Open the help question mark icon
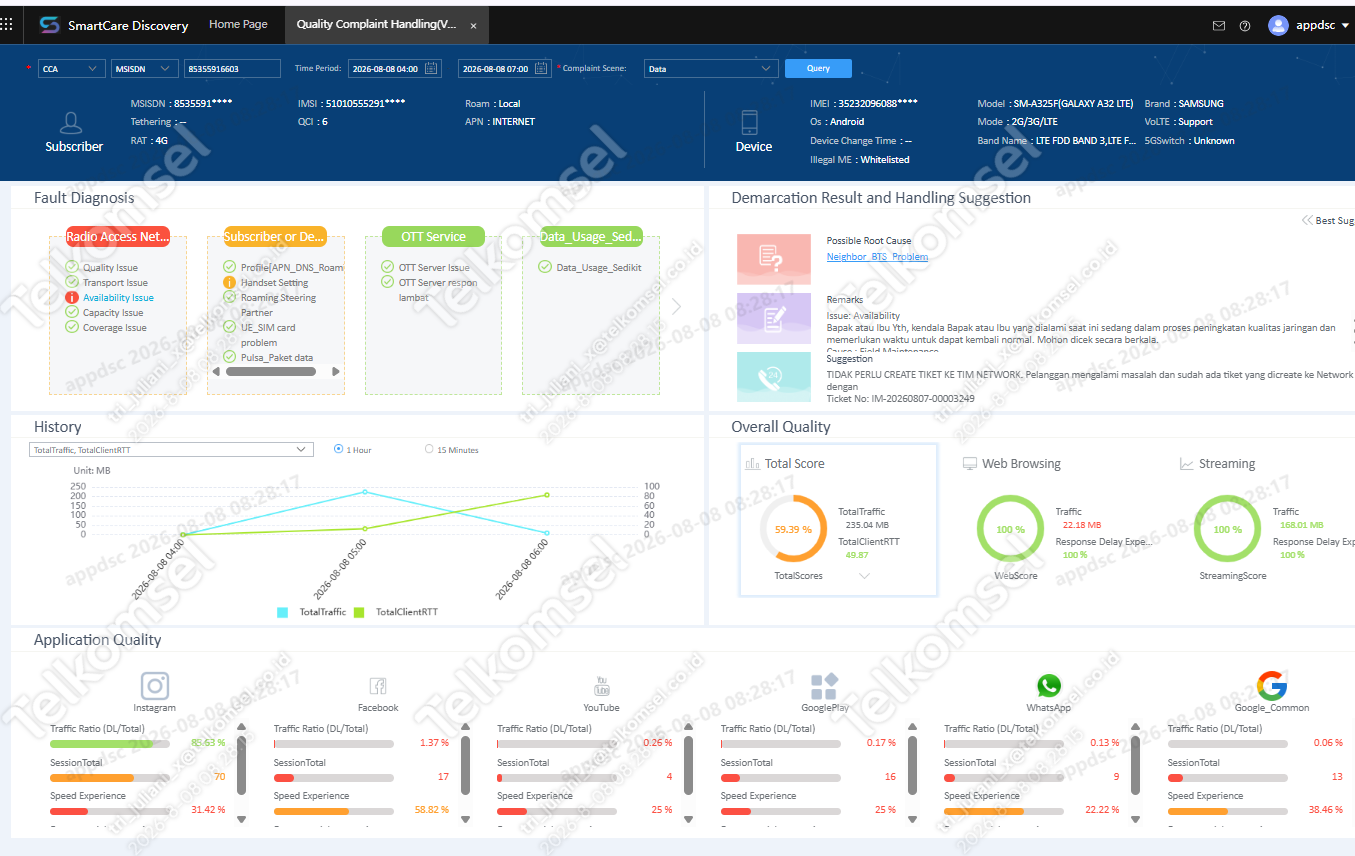The height and width of the screenshot is (856, 1355). click(1245, 26)
